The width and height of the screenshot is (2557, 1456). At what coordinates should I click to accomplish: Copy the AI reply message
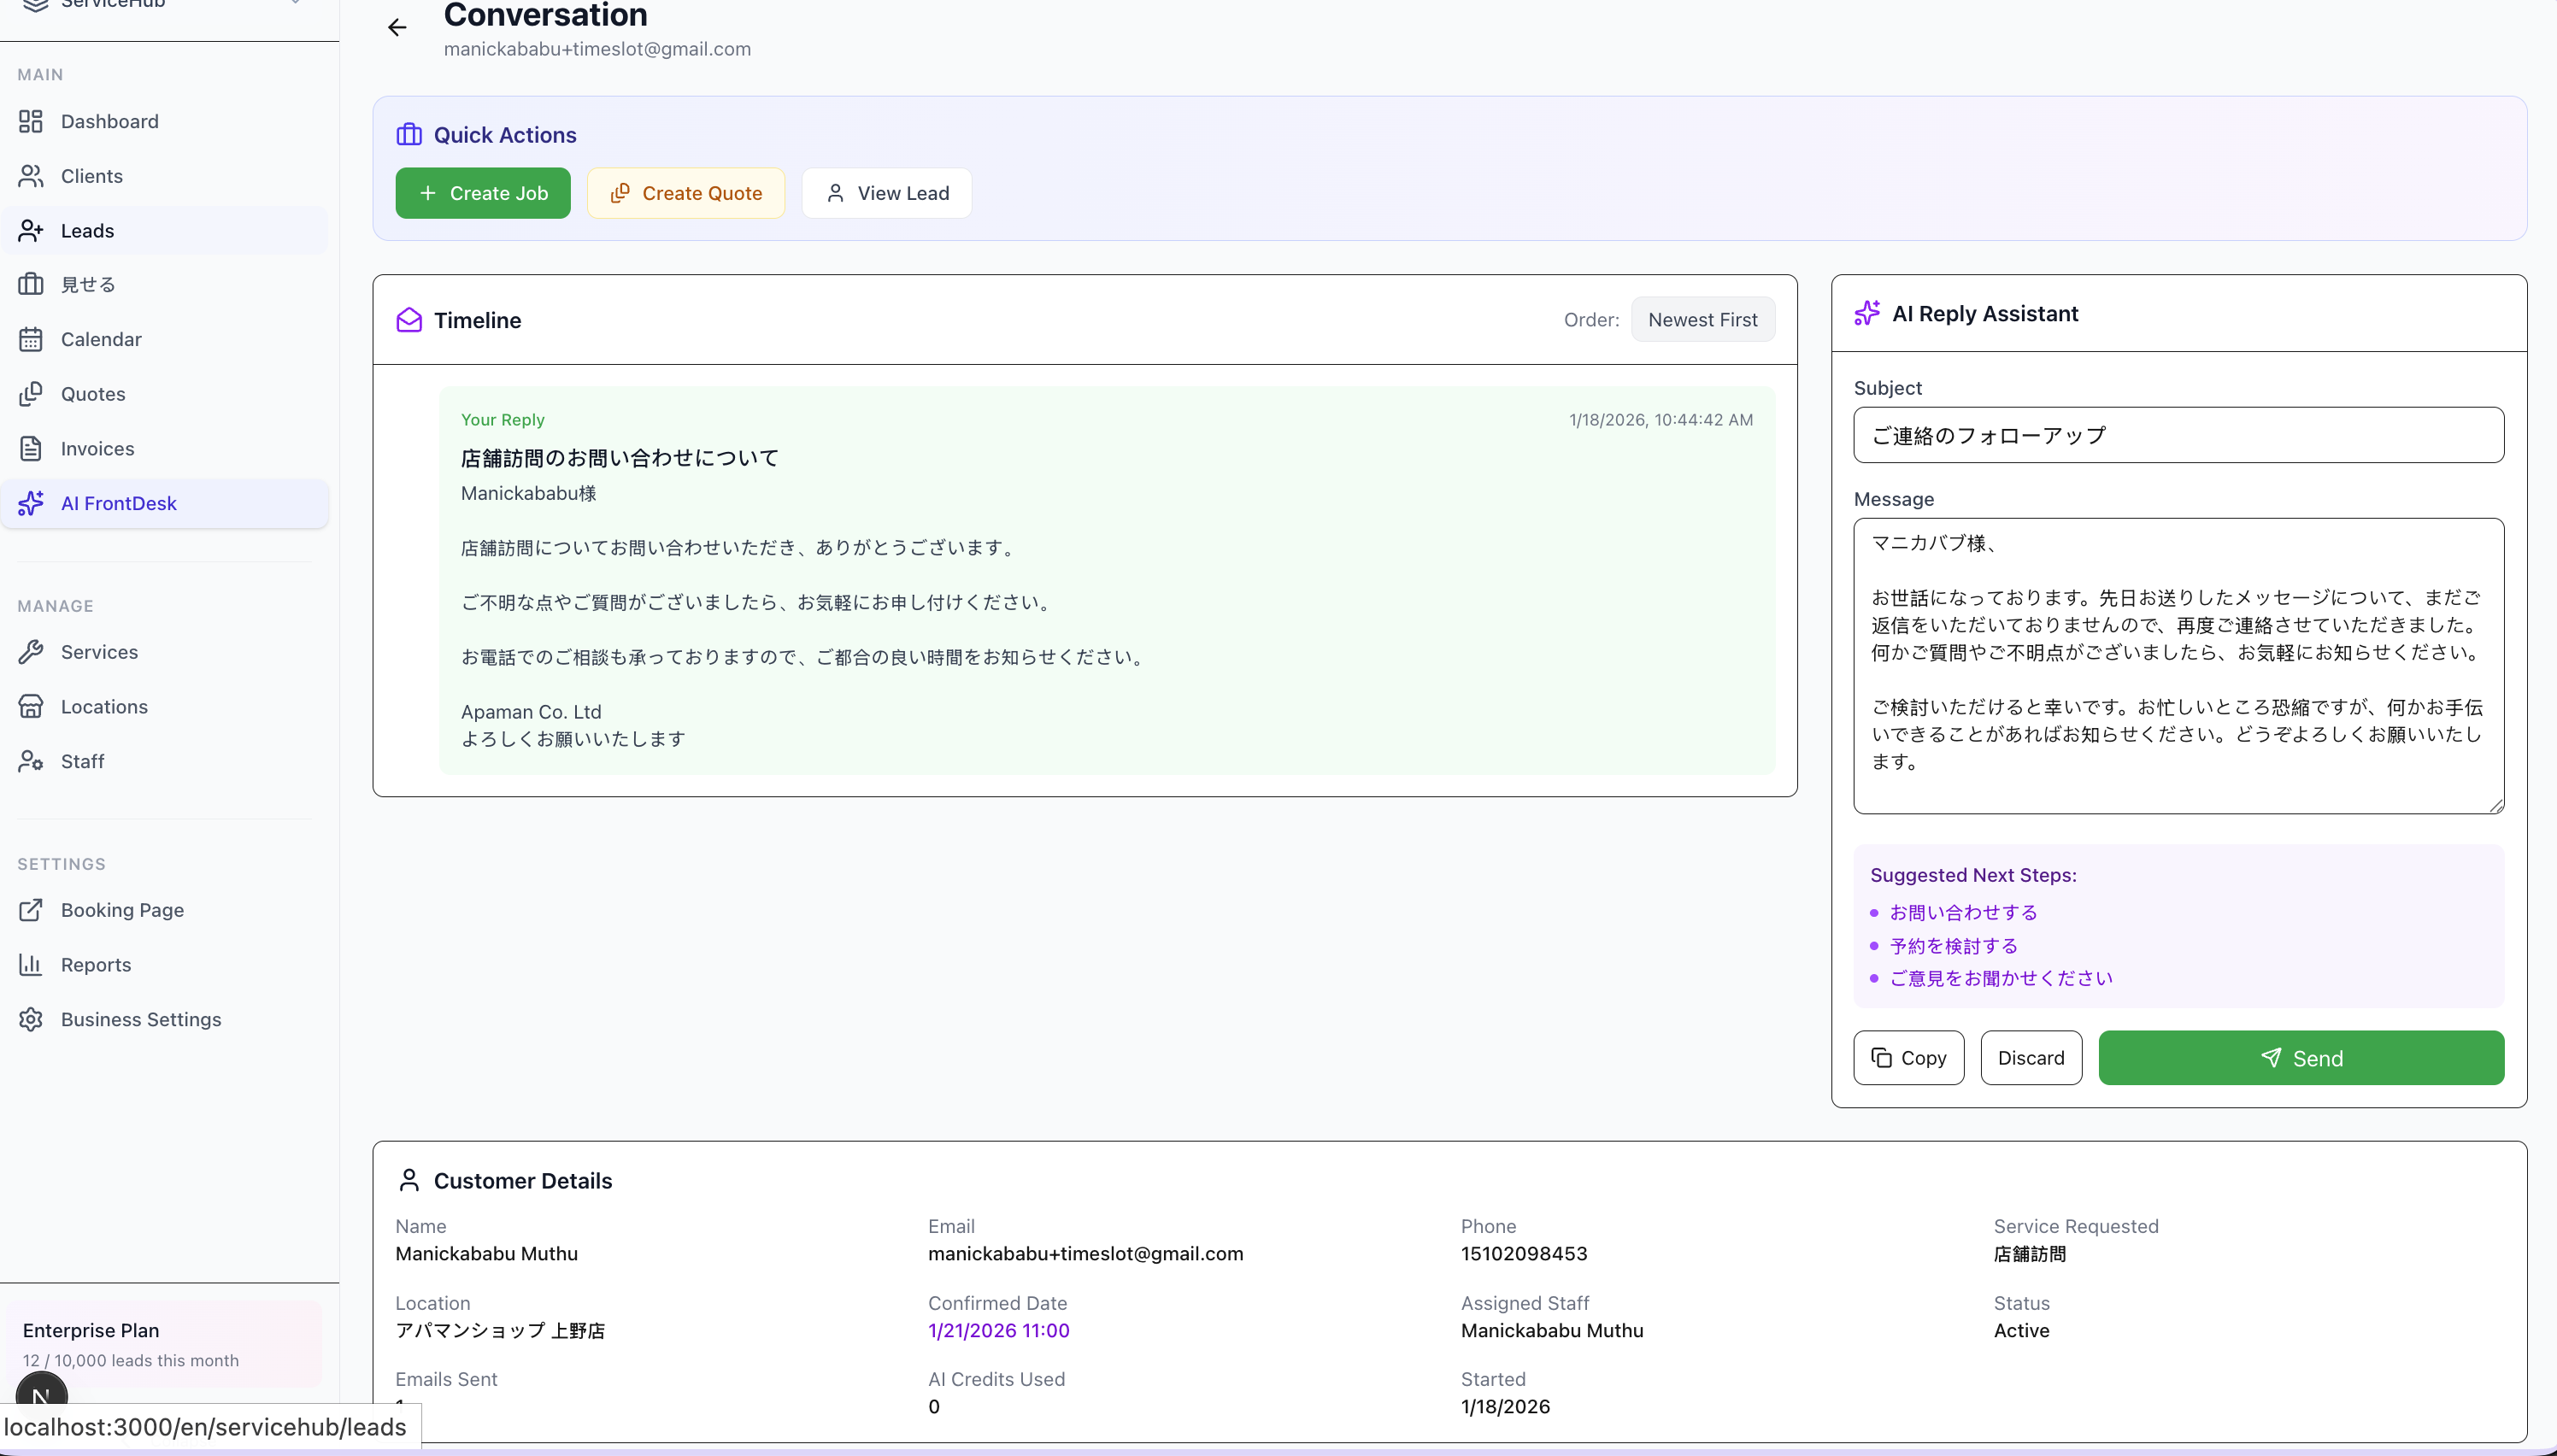(1908, 1058)
